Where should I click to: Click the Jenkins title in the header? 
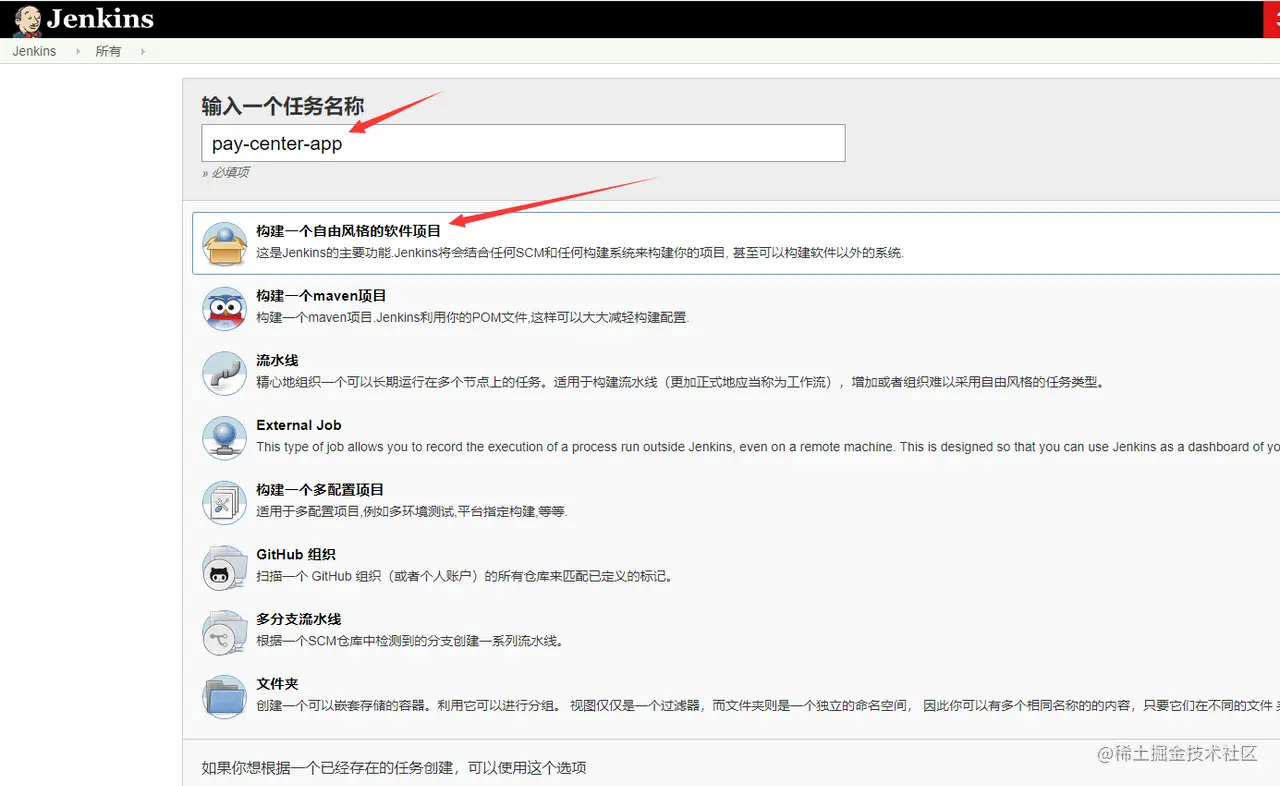pos(100,19)
